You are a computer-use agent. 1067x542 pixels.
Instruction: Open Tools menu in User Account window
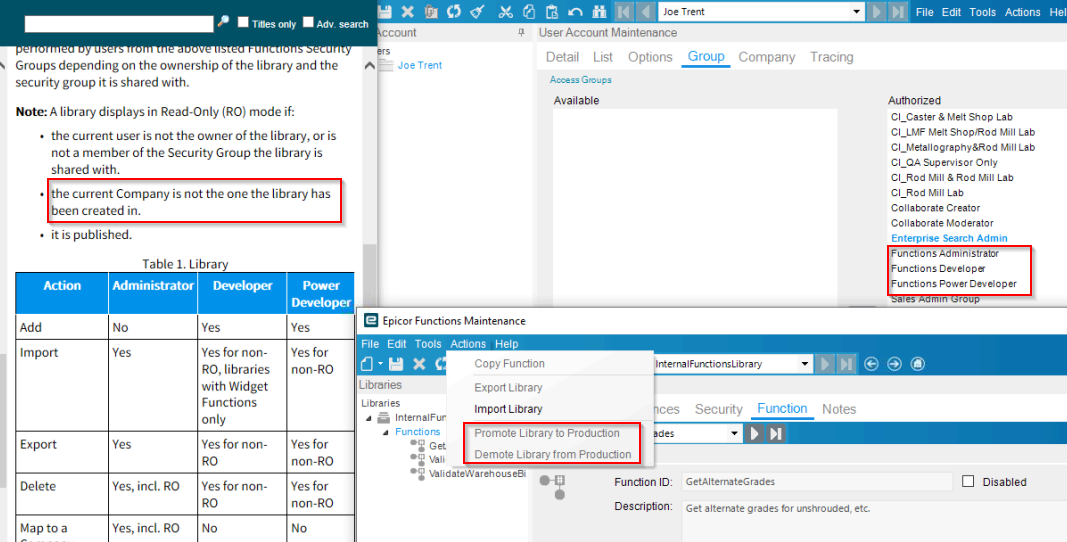(x=983, y=12)
